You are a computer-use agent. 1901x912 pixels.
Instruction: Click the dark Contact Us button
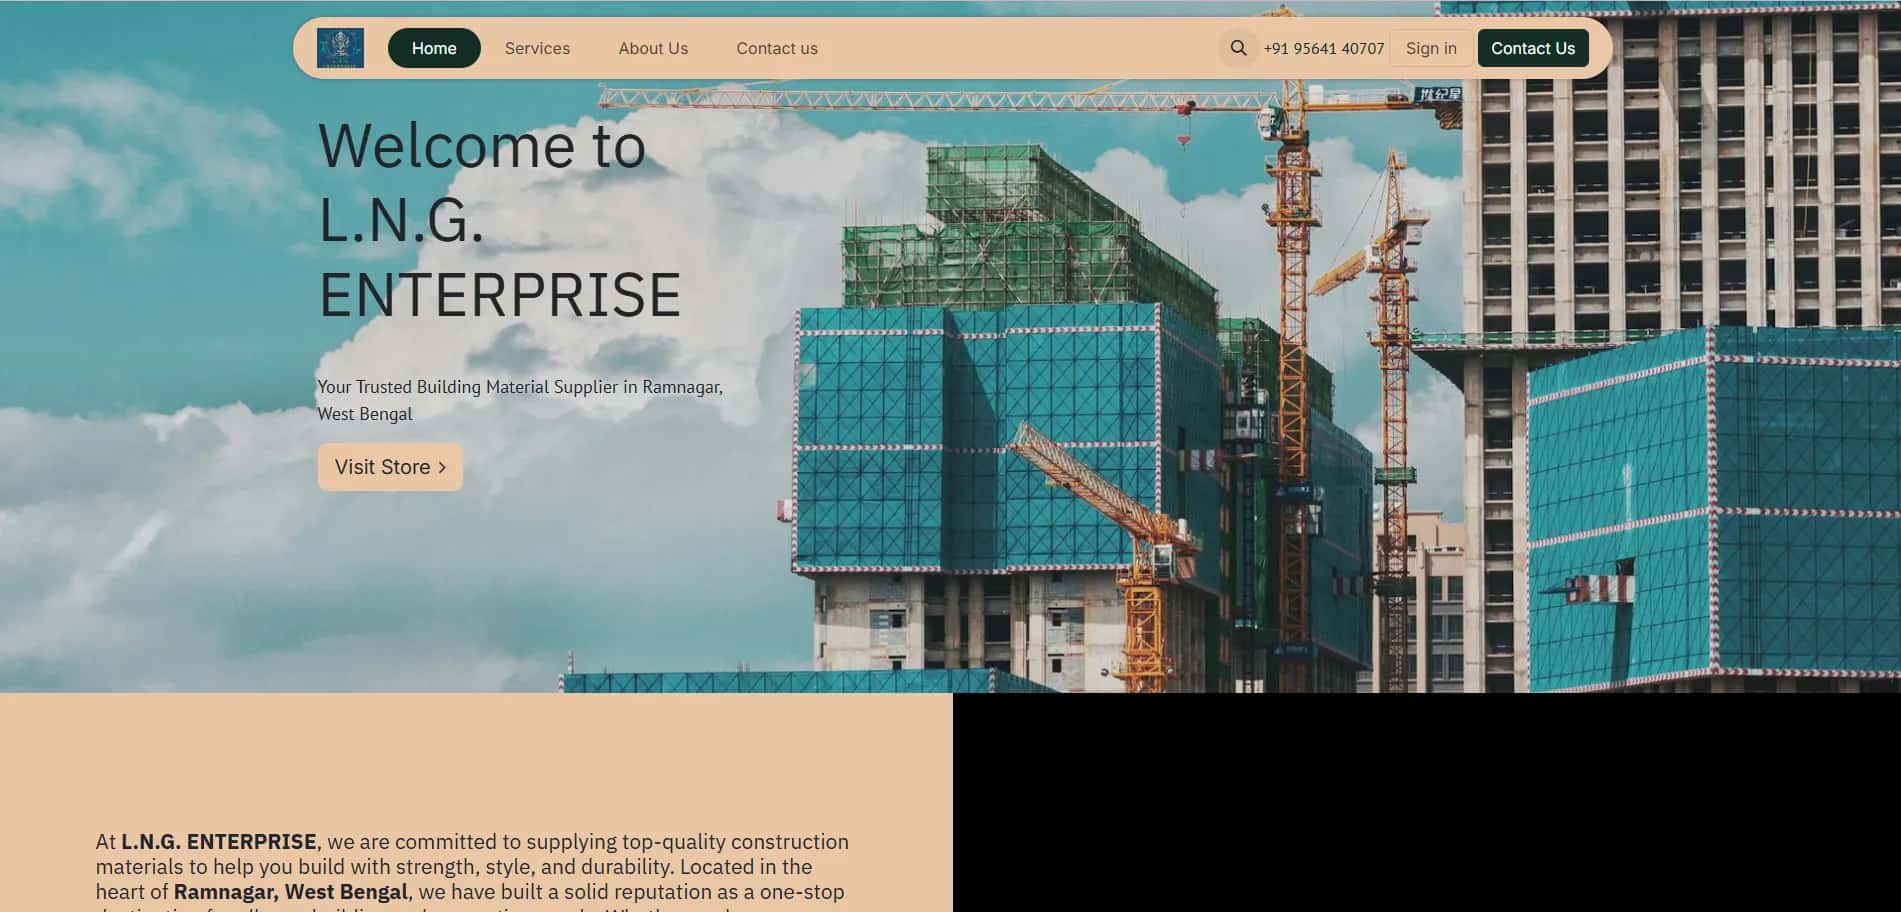click(x=1533, y=48)
